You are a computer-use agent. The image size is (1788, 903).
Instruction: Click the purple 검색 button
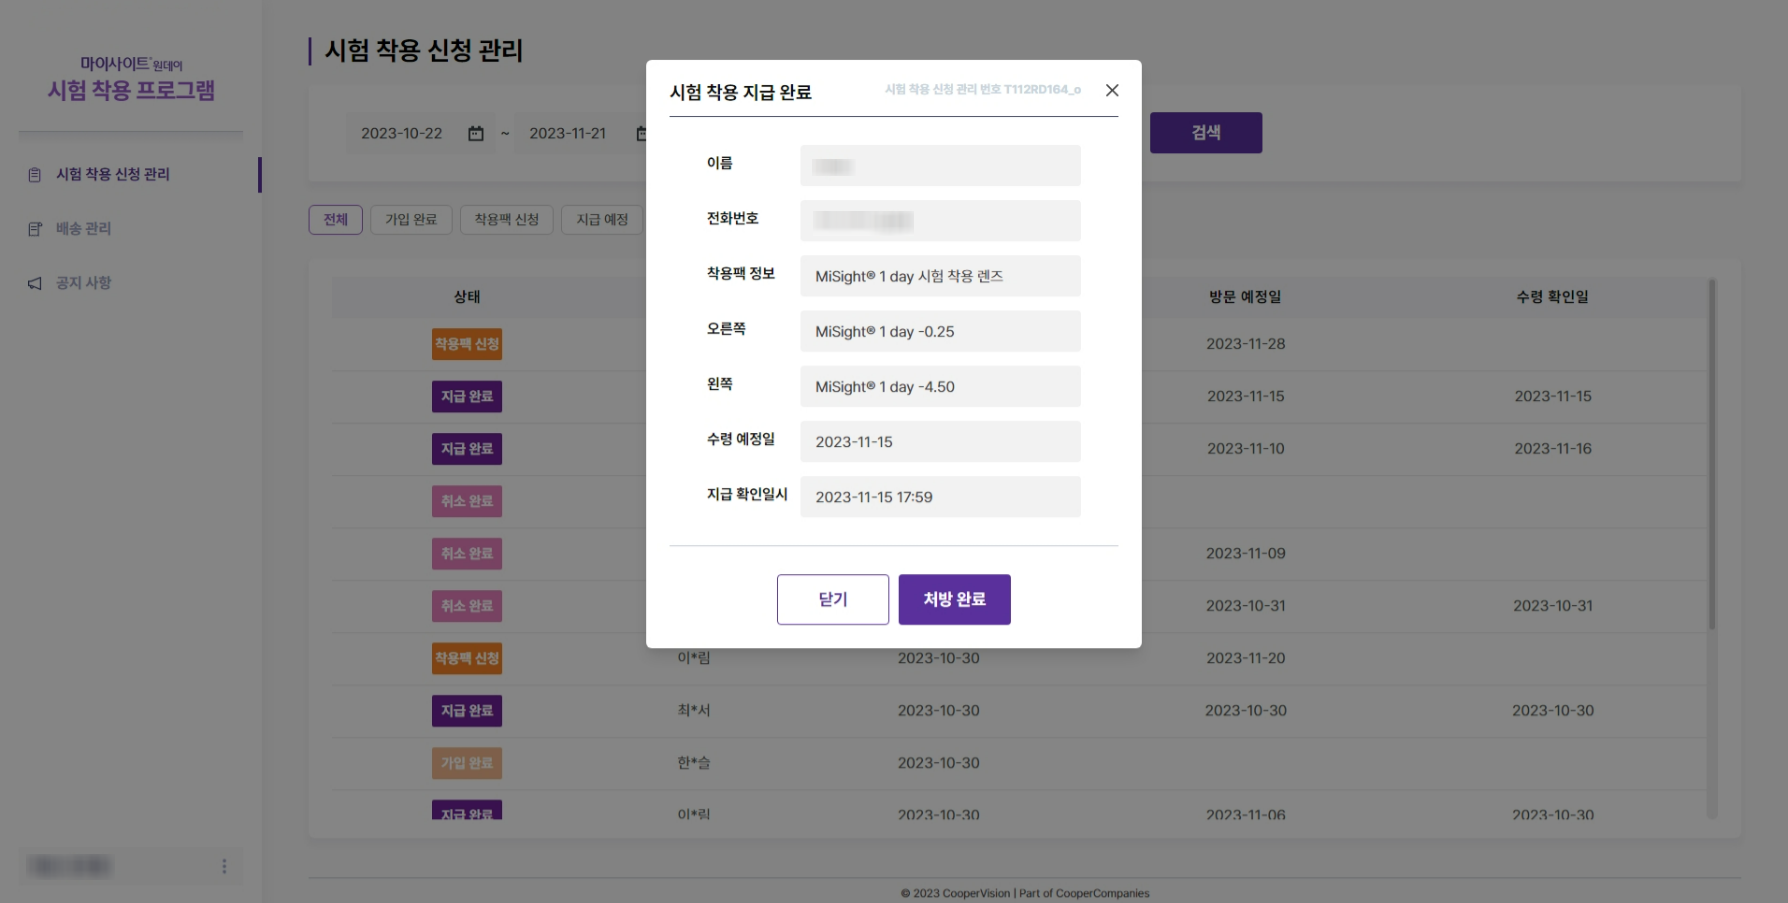coord(1205,132)
